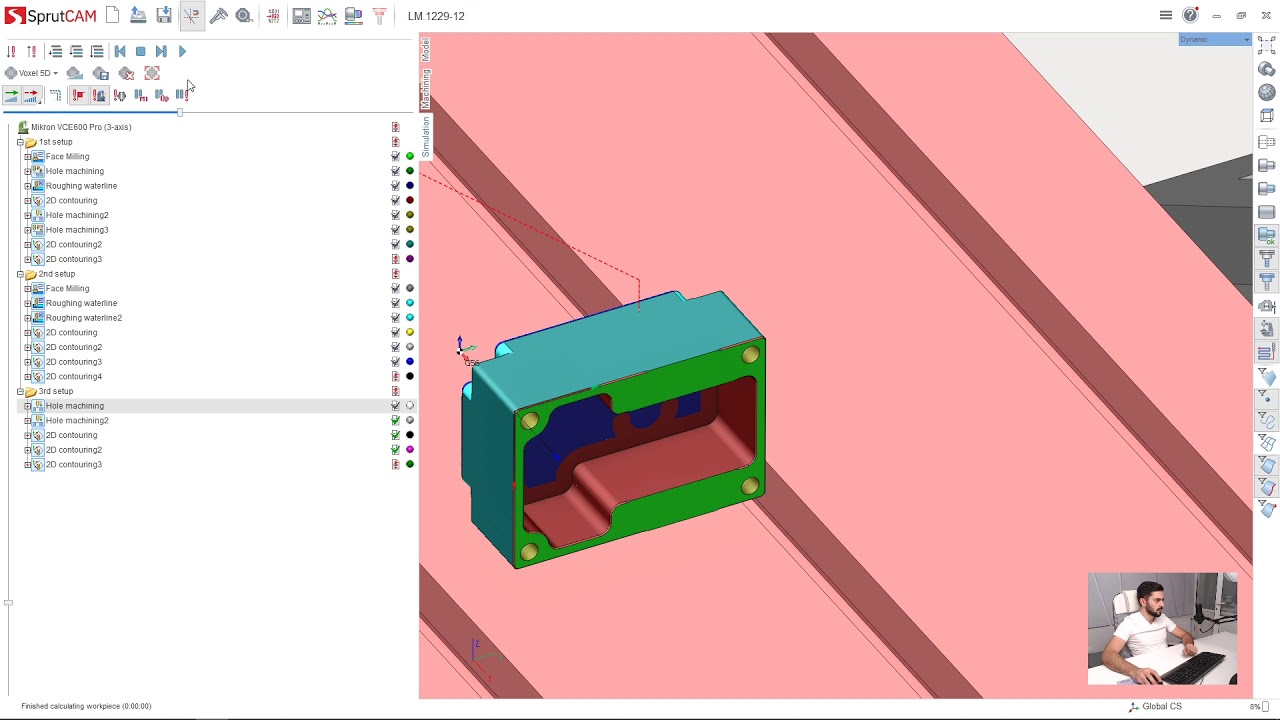This screenshot has width=1280, height=720.
Task: Select Hole machining2 in 1st setup
Action: pos(77,215)
